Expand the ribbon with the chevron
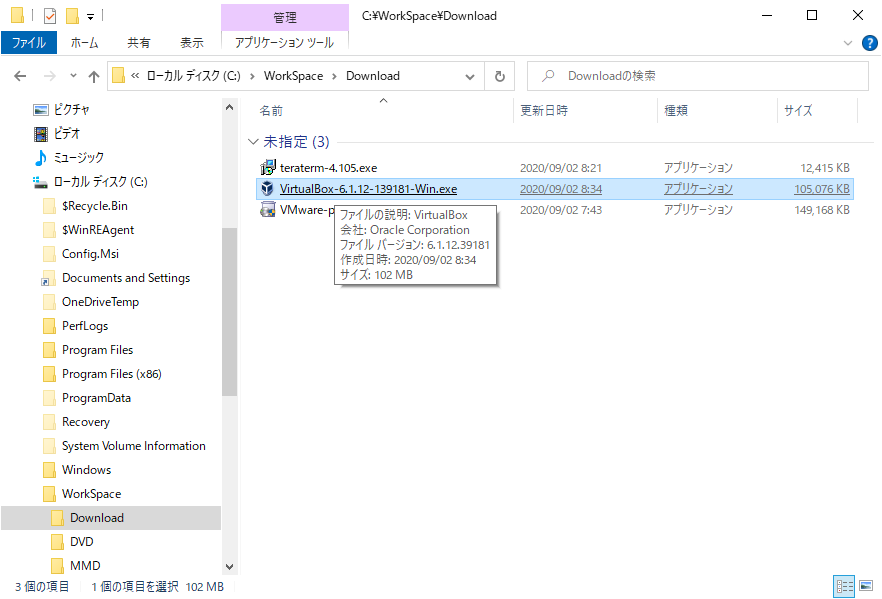This screenshot has width=882, height=599. (848, 43)
